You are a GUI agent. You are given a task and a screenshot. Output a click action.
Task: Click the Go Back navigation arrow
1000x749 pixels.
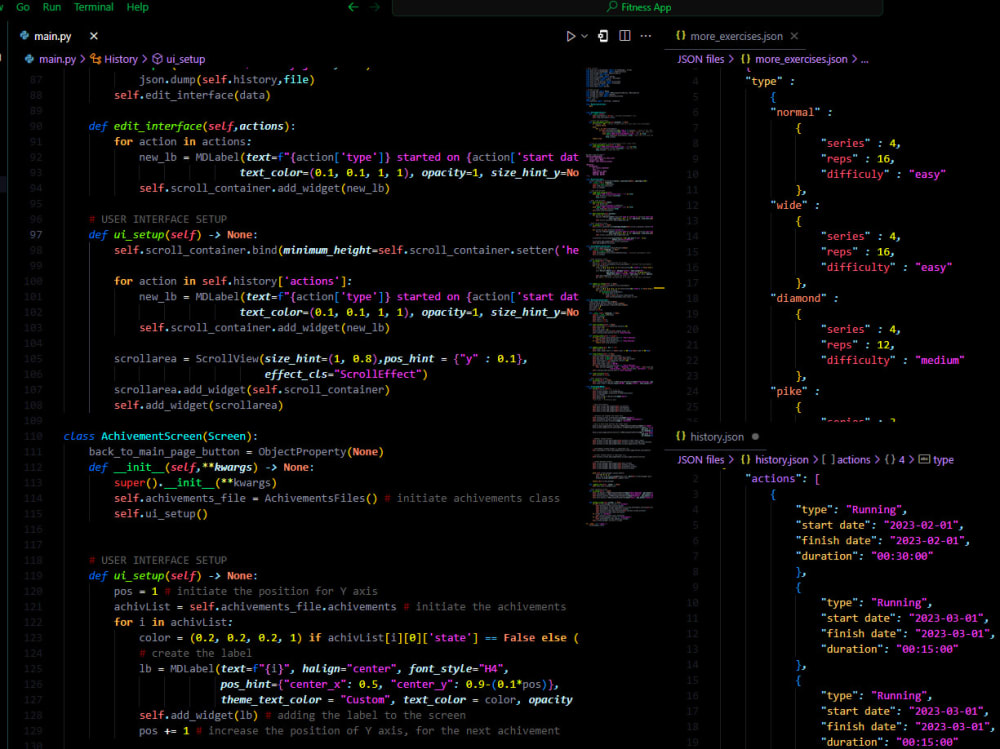coord(352,7)
